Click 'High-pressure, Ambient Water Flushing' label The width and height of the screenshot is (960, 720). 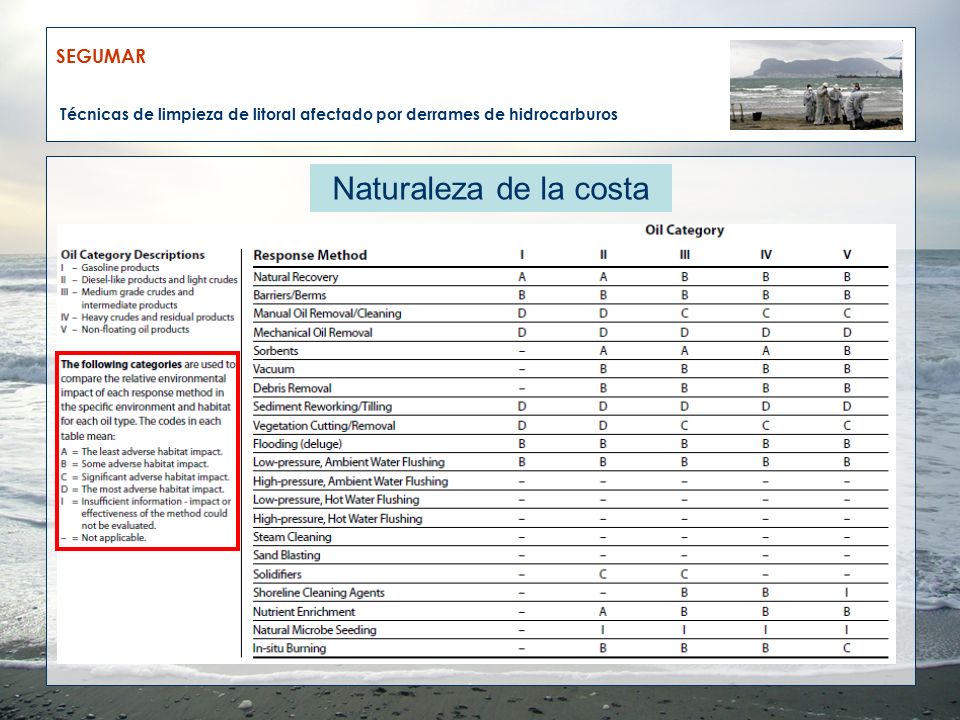350,481
